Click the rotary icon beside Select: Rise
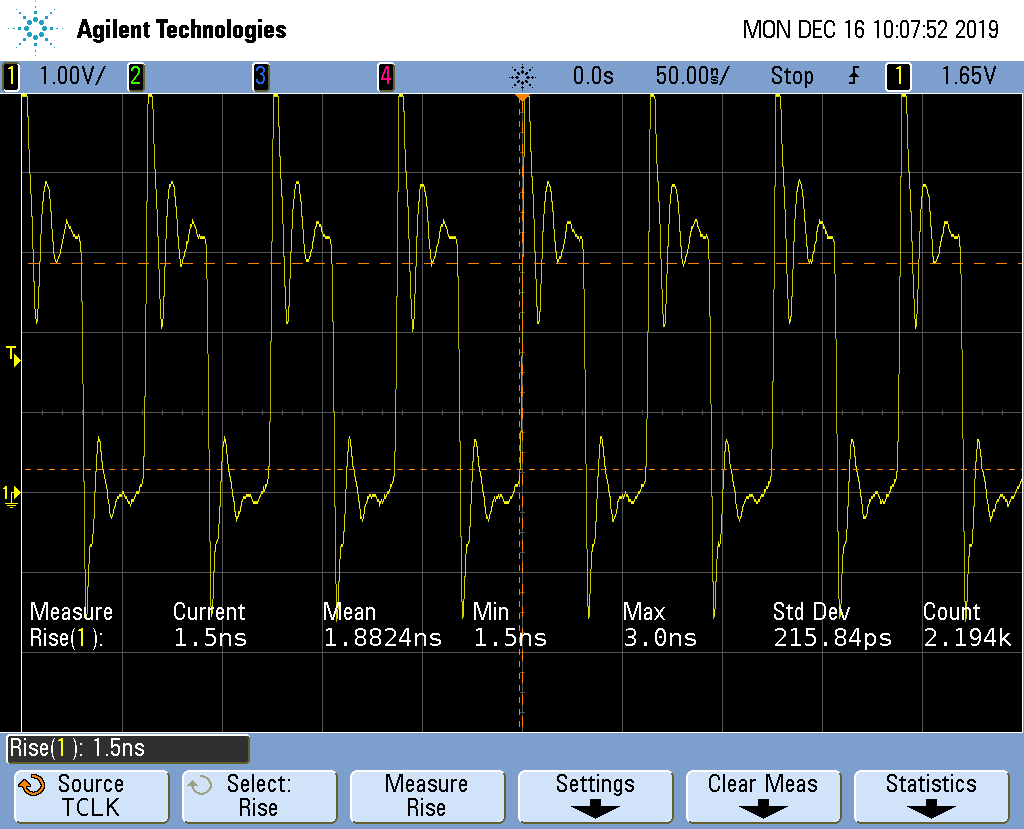 (201, 785)
